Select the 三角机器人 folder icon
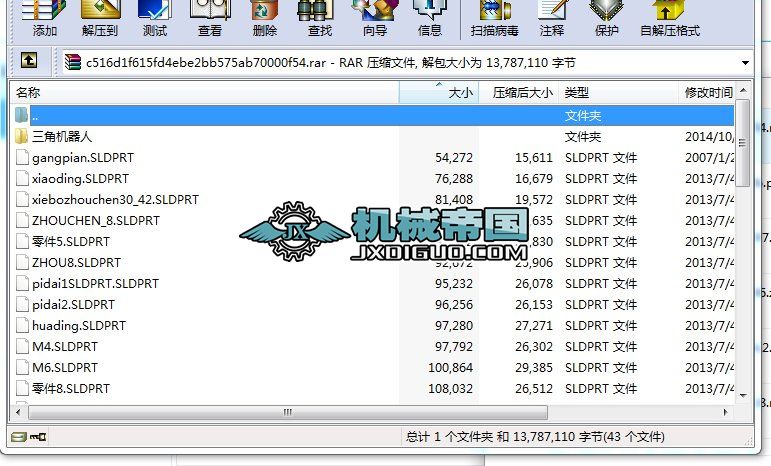Screen dimensions: 771x466 click(22, 136)
